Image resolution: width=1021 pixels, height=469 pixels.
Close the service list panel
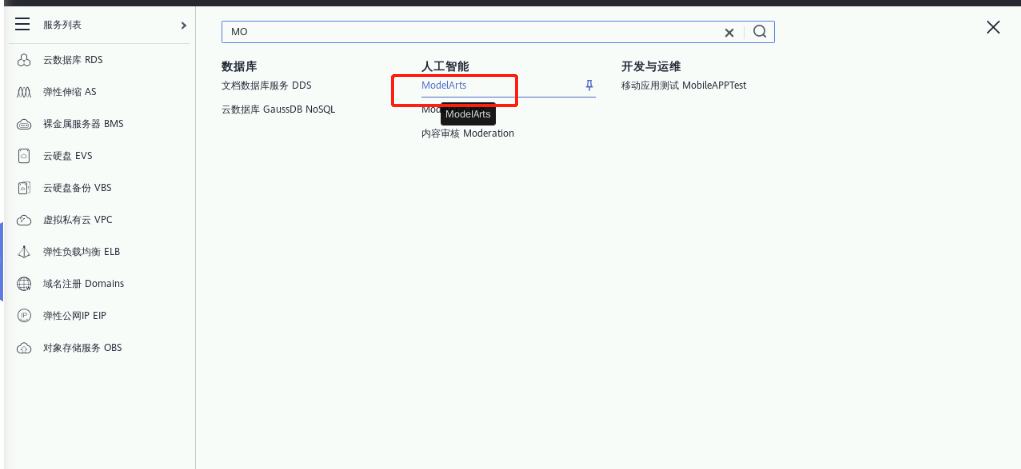993,27
